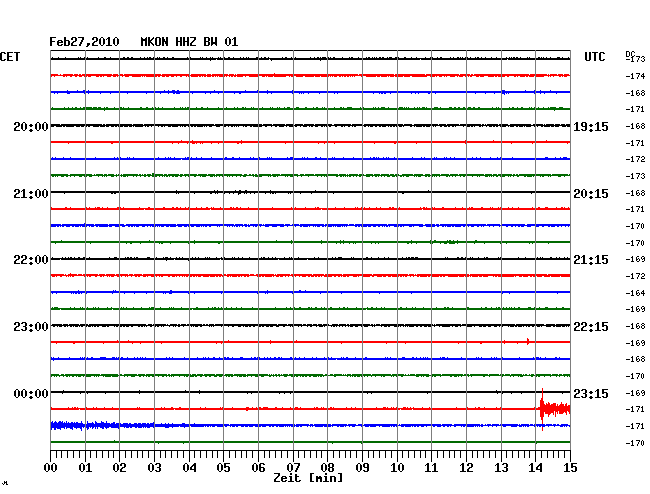Click minute tick label 09 on x-axis
Screen dimensions: 650x494
pyautogui.click(x=362, y=468)
